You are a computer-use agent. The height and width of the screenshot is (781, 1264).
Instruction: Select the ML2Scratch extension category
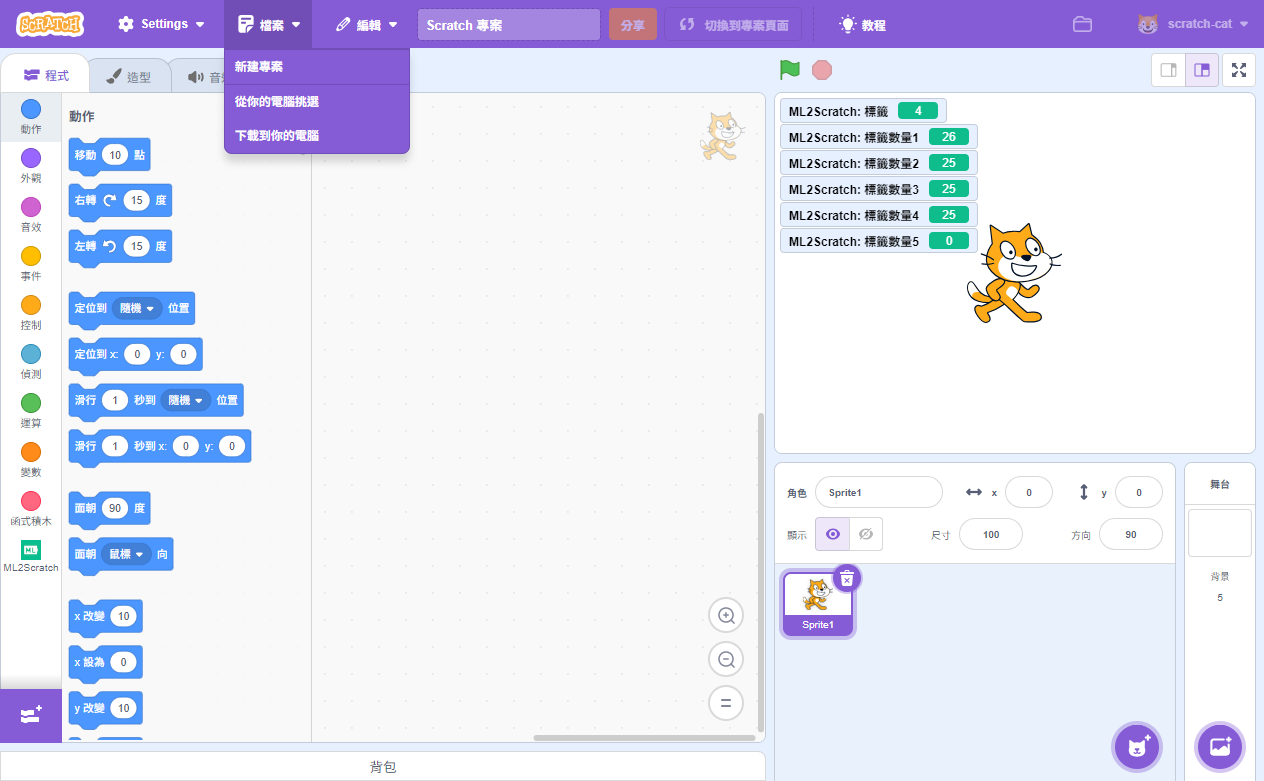(x=31, y=558)
